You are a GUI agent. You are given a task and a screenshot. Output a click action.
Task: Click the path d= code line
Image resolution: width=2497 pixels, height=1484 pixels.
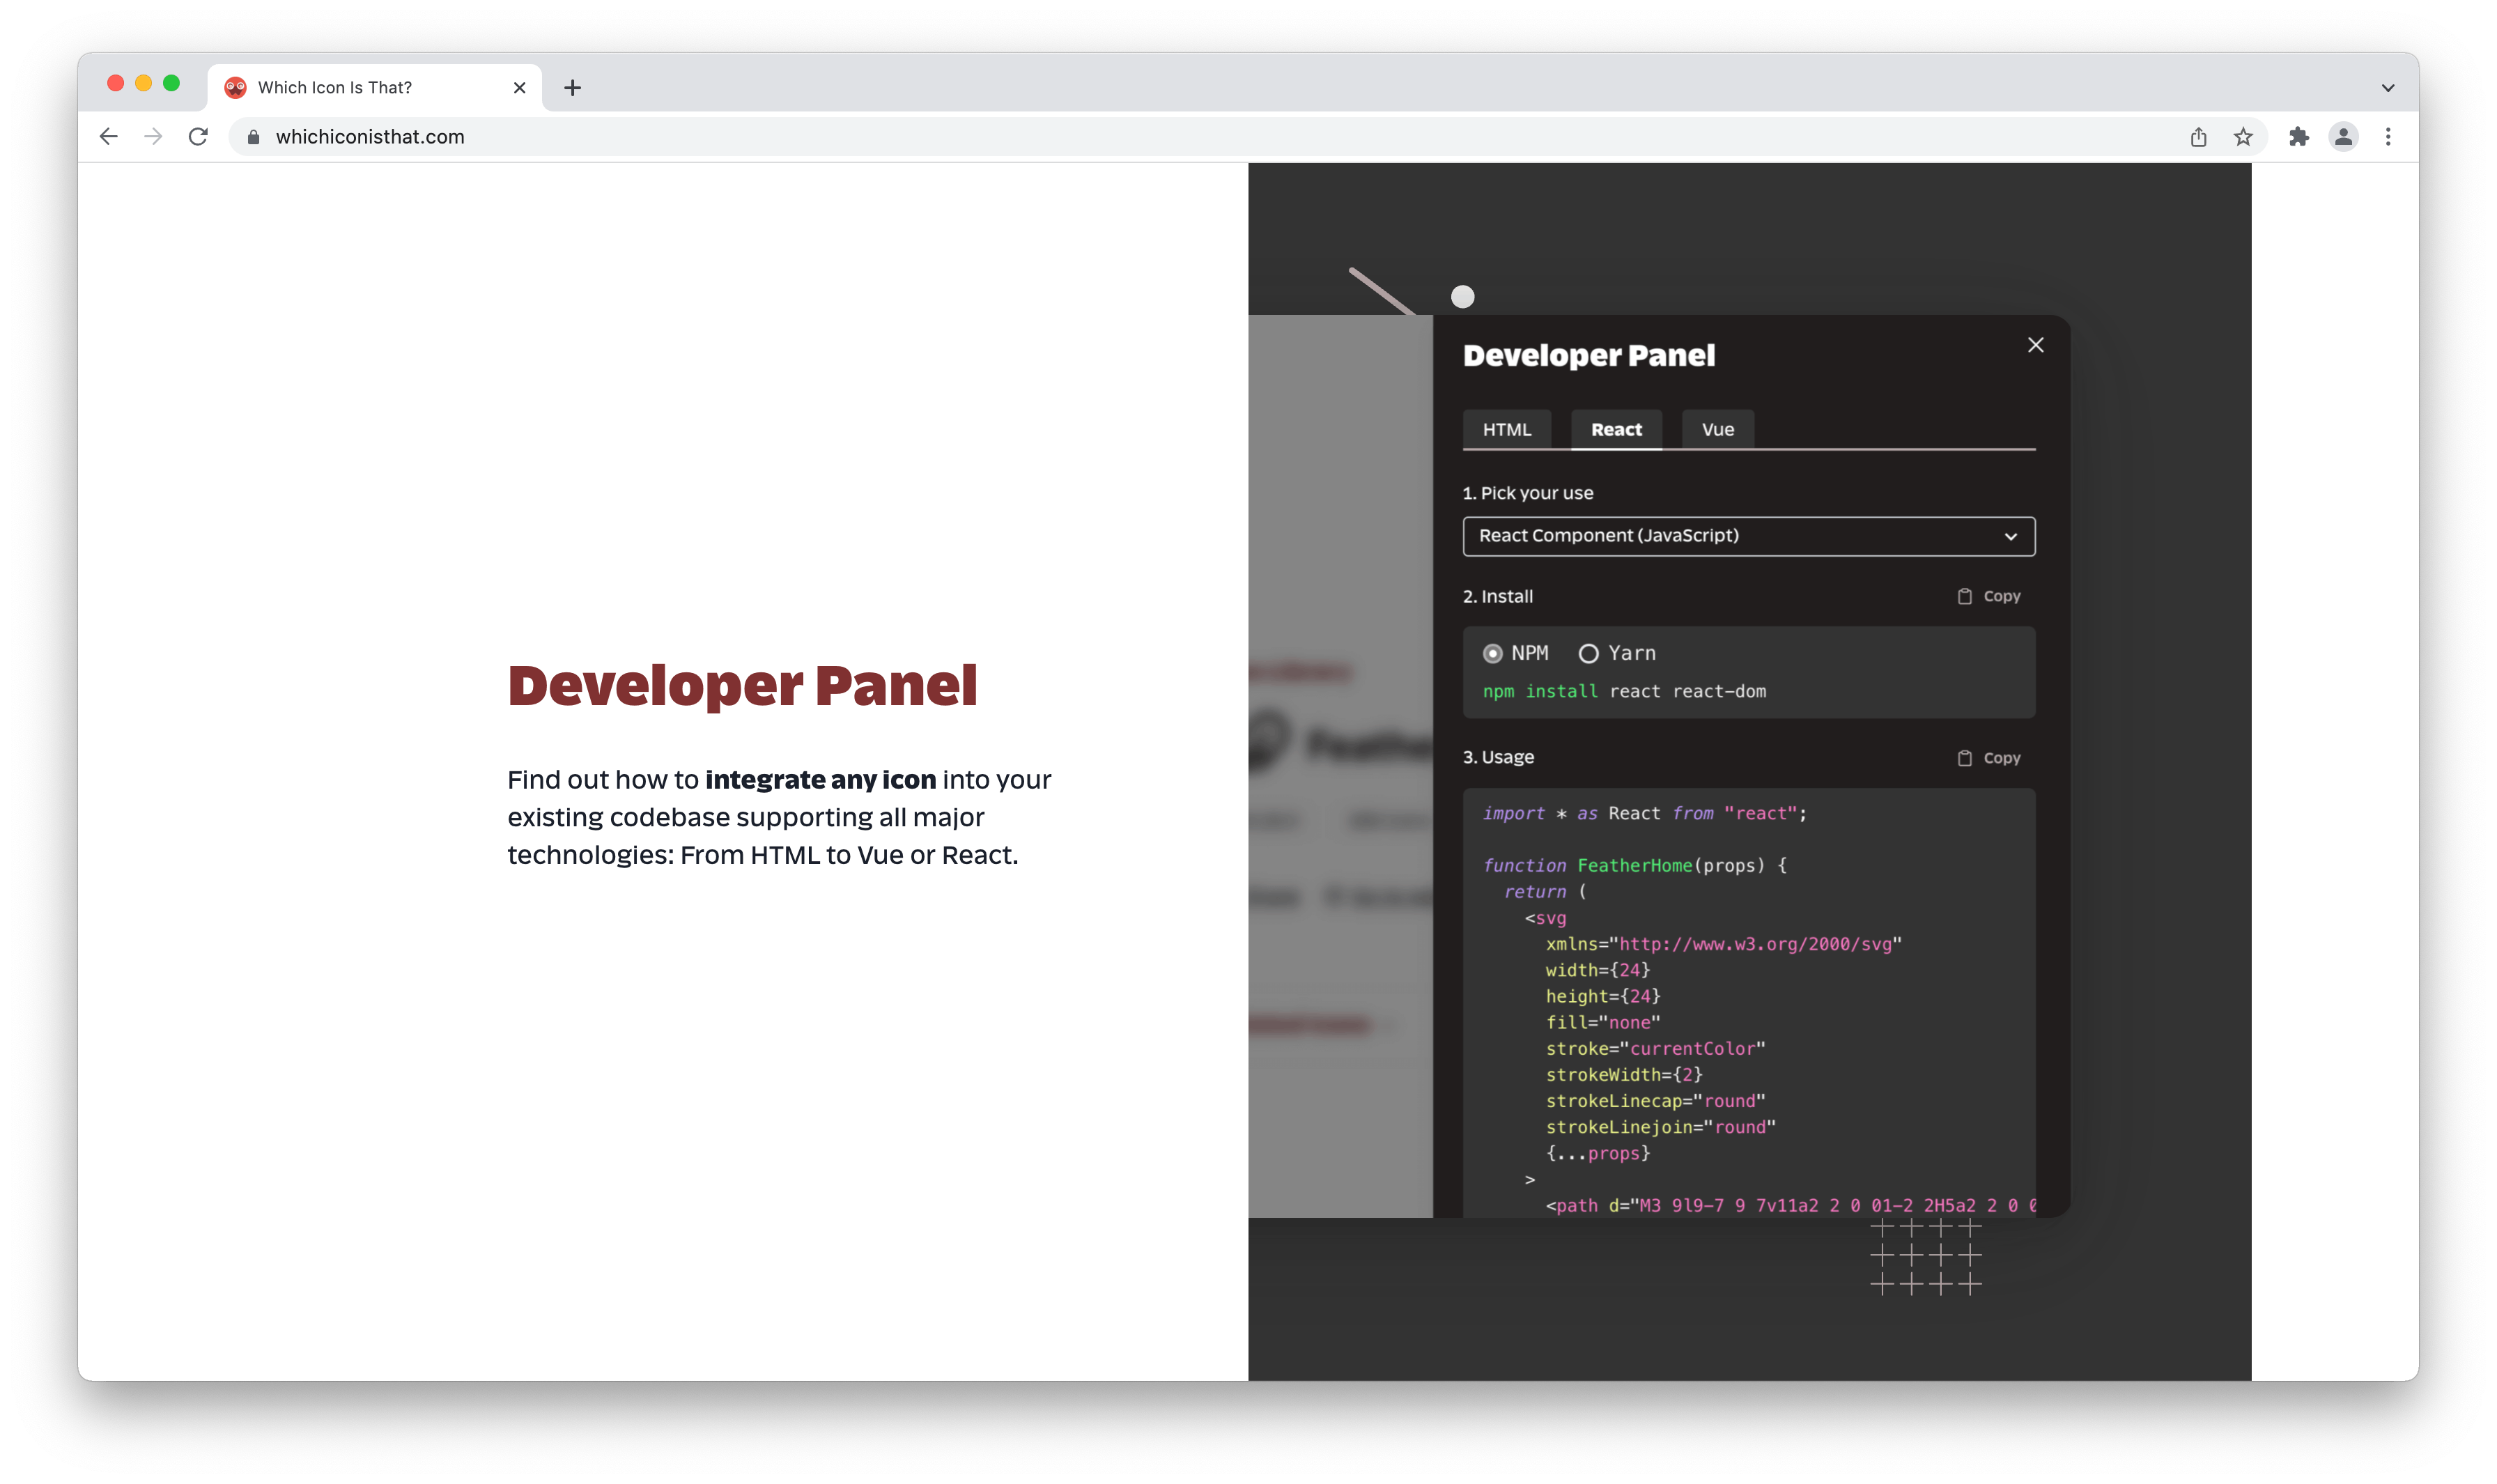(1790, 1205)
